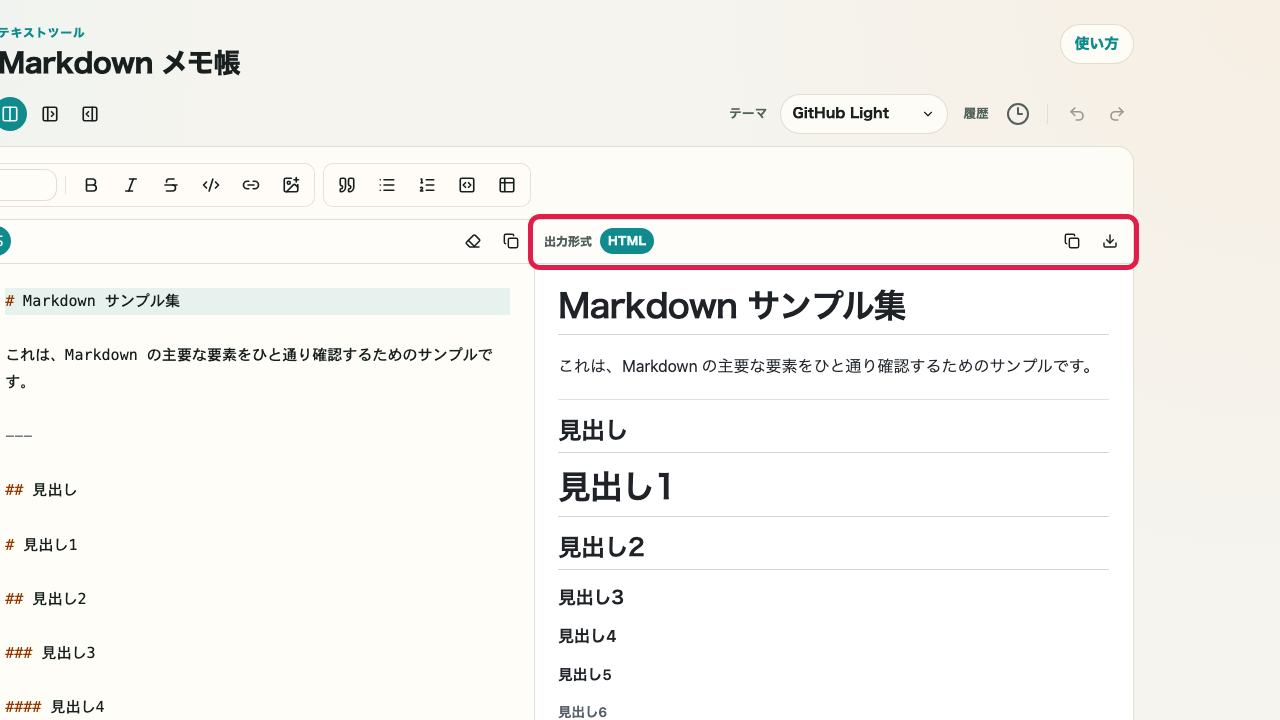Copy the Markdown source from the editor
Image resolution: width=1280 pixels, height=720 pixels.
511,241
